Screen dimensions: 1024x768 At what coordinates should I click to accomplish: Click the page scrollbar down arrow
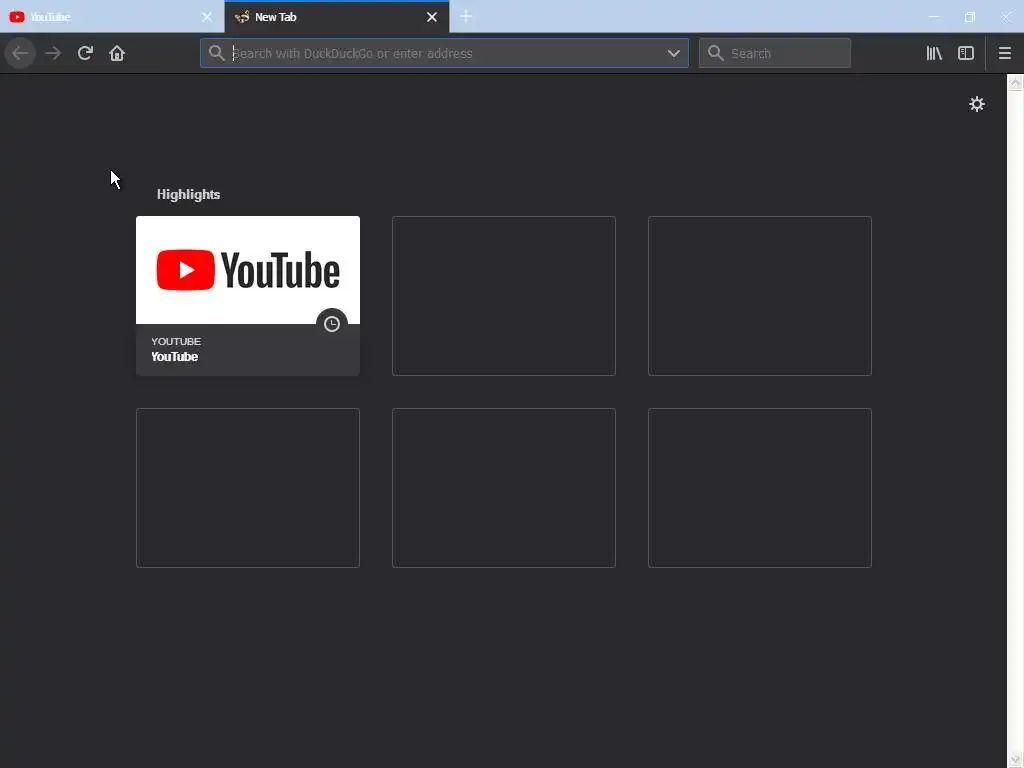(x=1015, y=760)
